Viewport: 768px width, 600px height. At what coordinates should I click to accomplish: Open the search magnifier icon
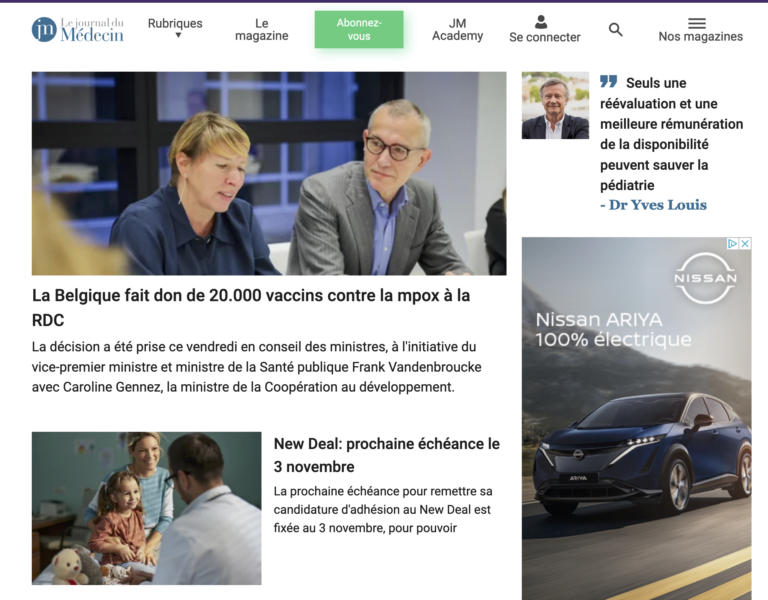616,30
